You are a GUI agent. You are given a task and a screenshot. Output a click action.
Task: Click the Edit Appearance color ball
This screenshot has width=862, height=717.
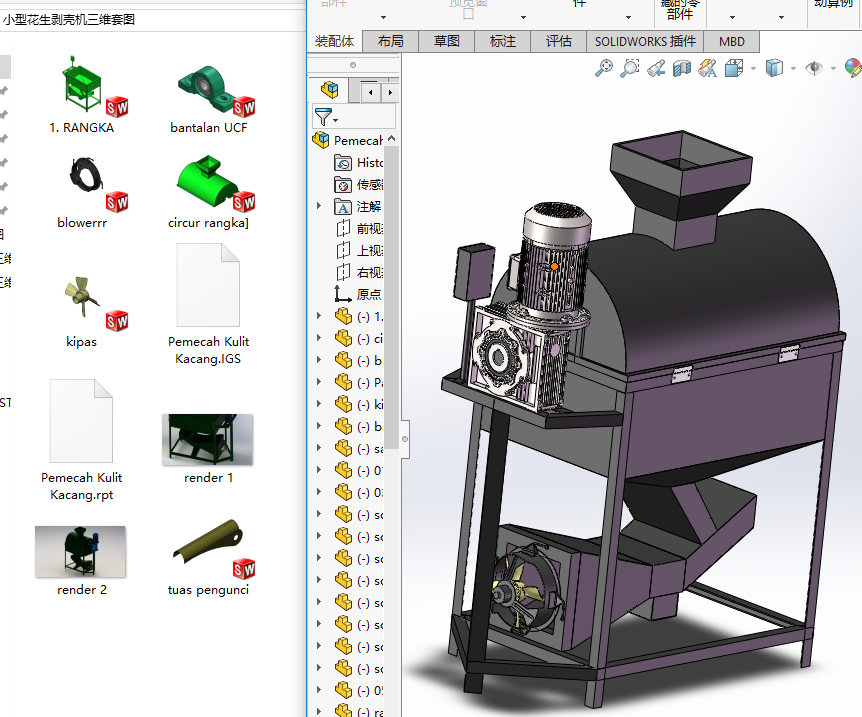(x=853, y=68)
